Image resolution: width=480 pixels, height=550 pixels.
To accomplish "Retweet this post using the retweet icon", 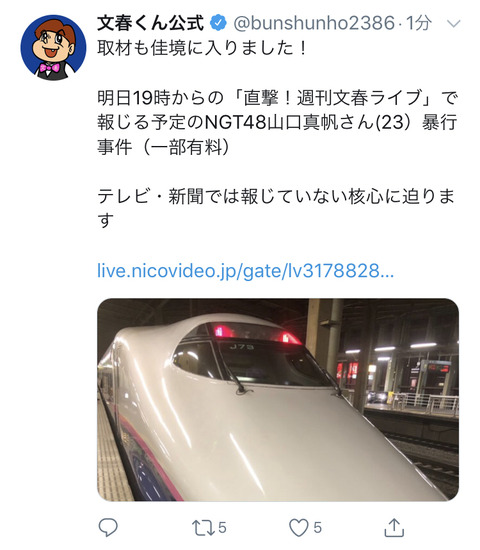I will coord(203,528).
